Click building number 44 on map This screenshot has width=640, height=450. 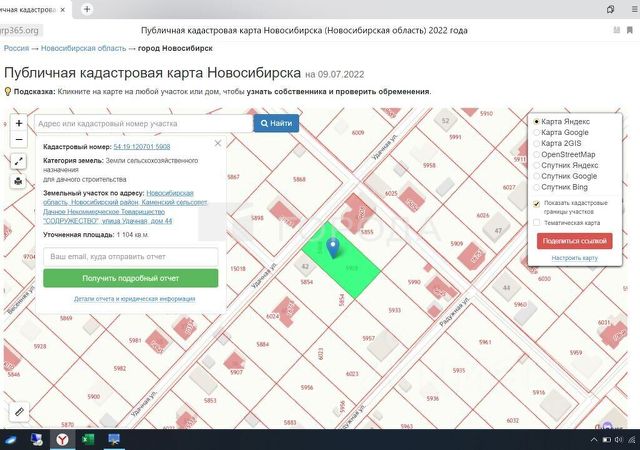(507, 287)
